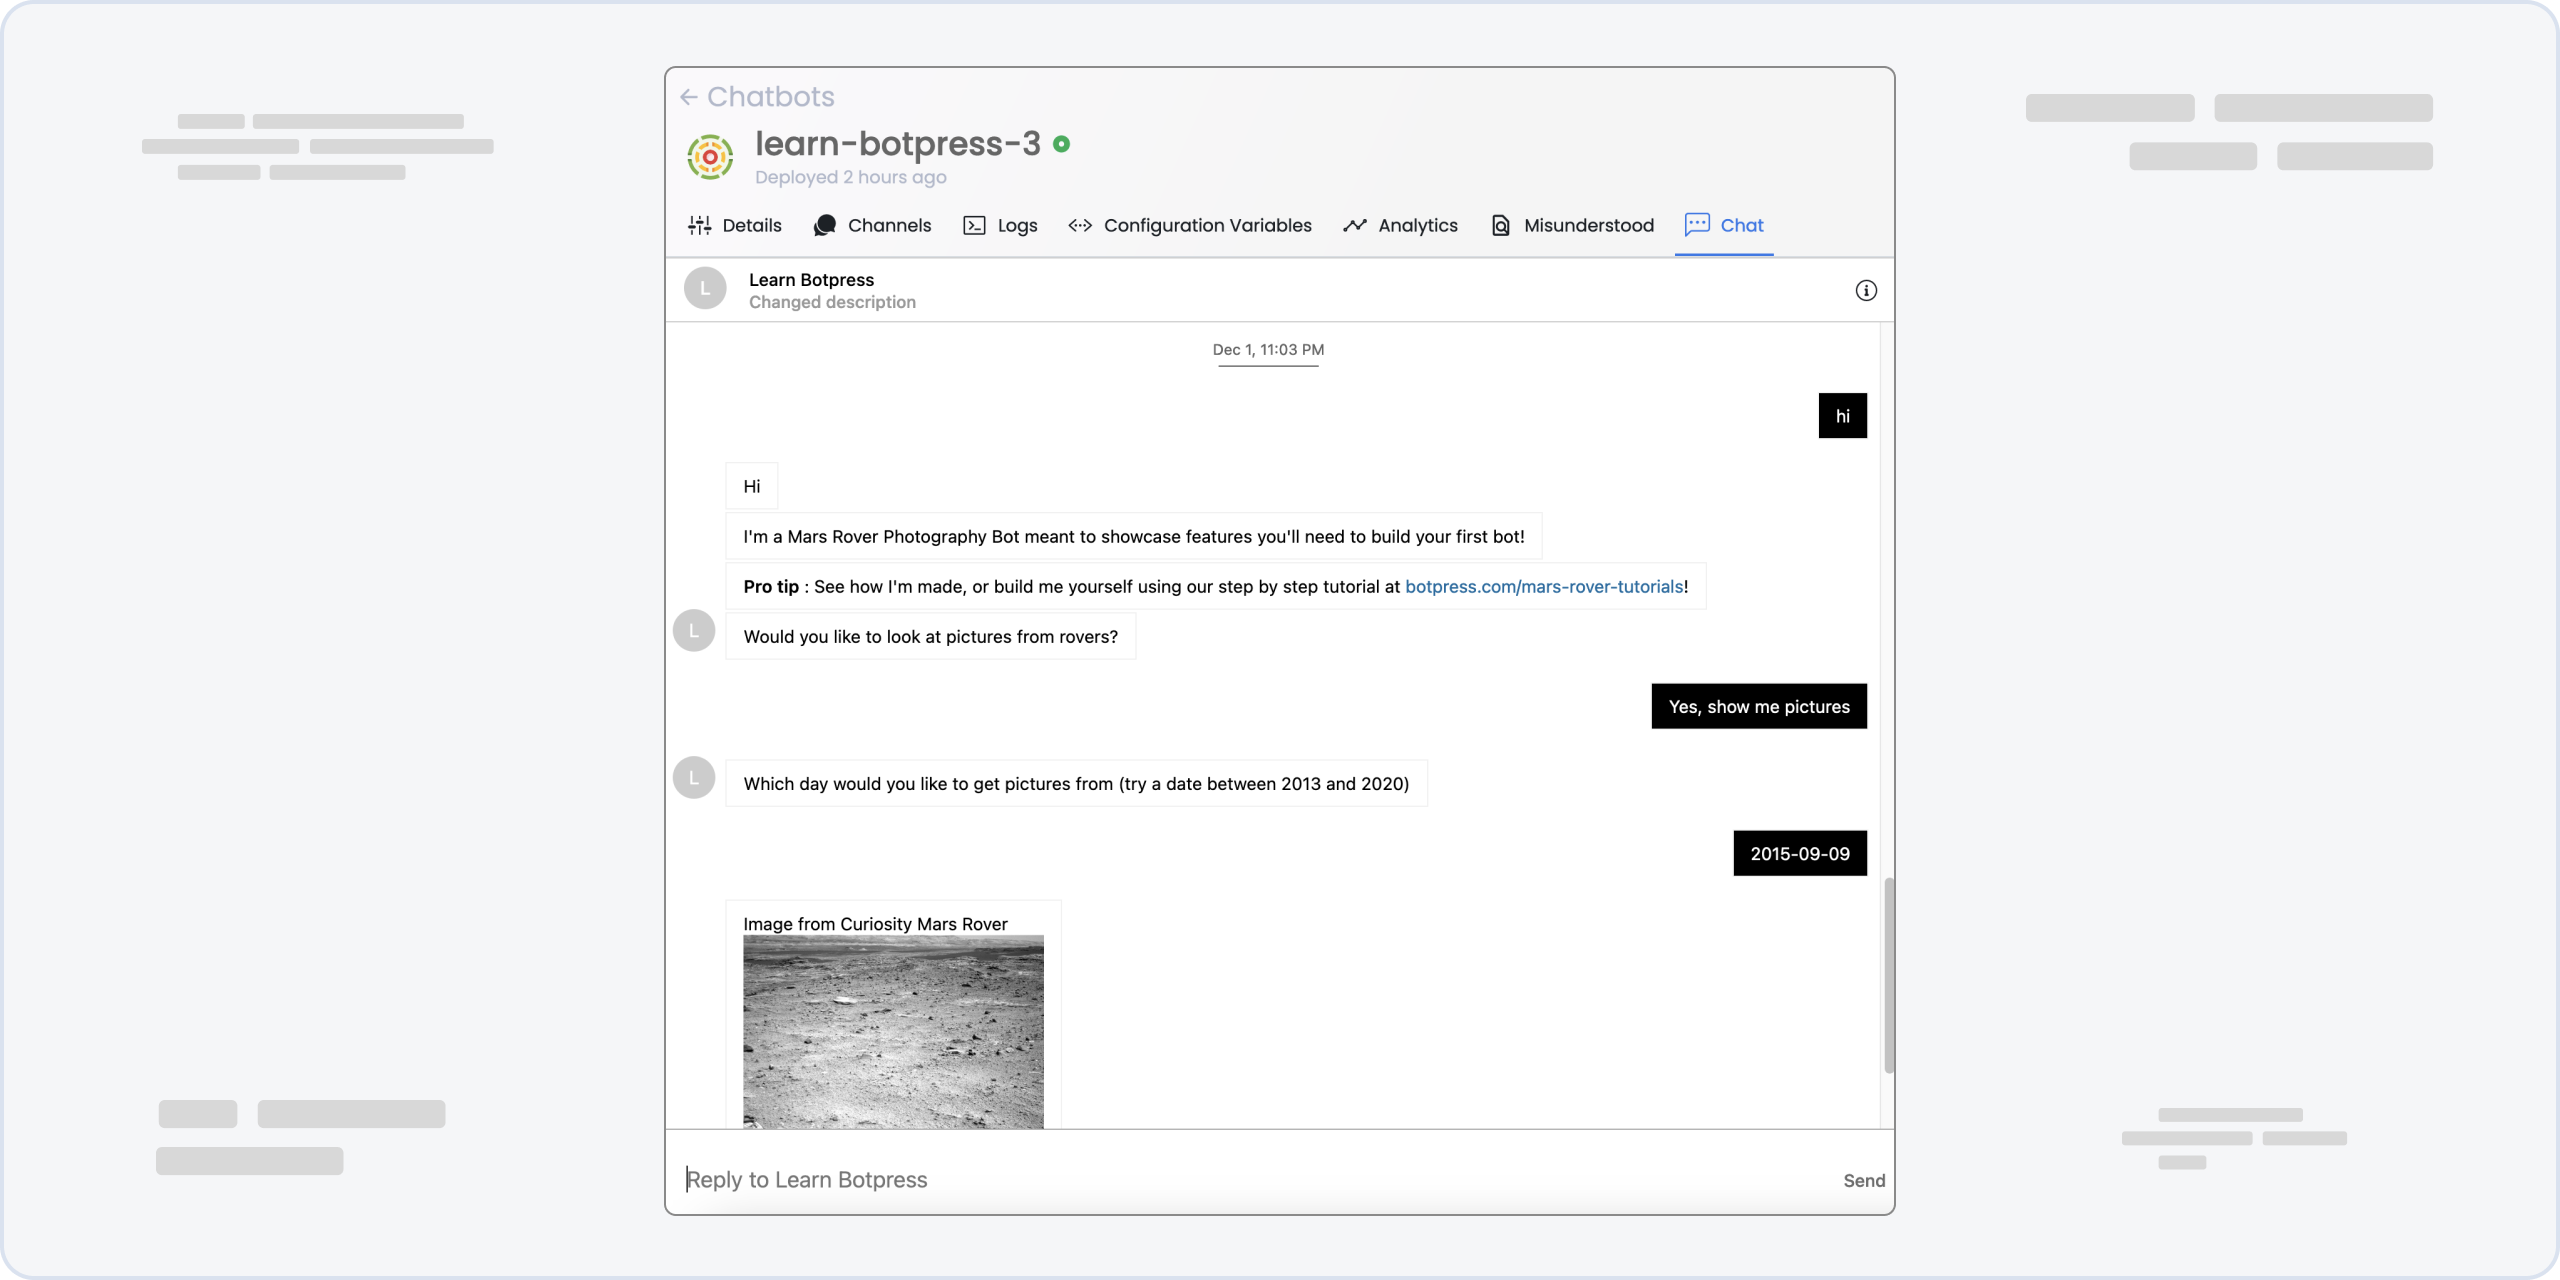Click the Send button

tap(1864, 1180)
